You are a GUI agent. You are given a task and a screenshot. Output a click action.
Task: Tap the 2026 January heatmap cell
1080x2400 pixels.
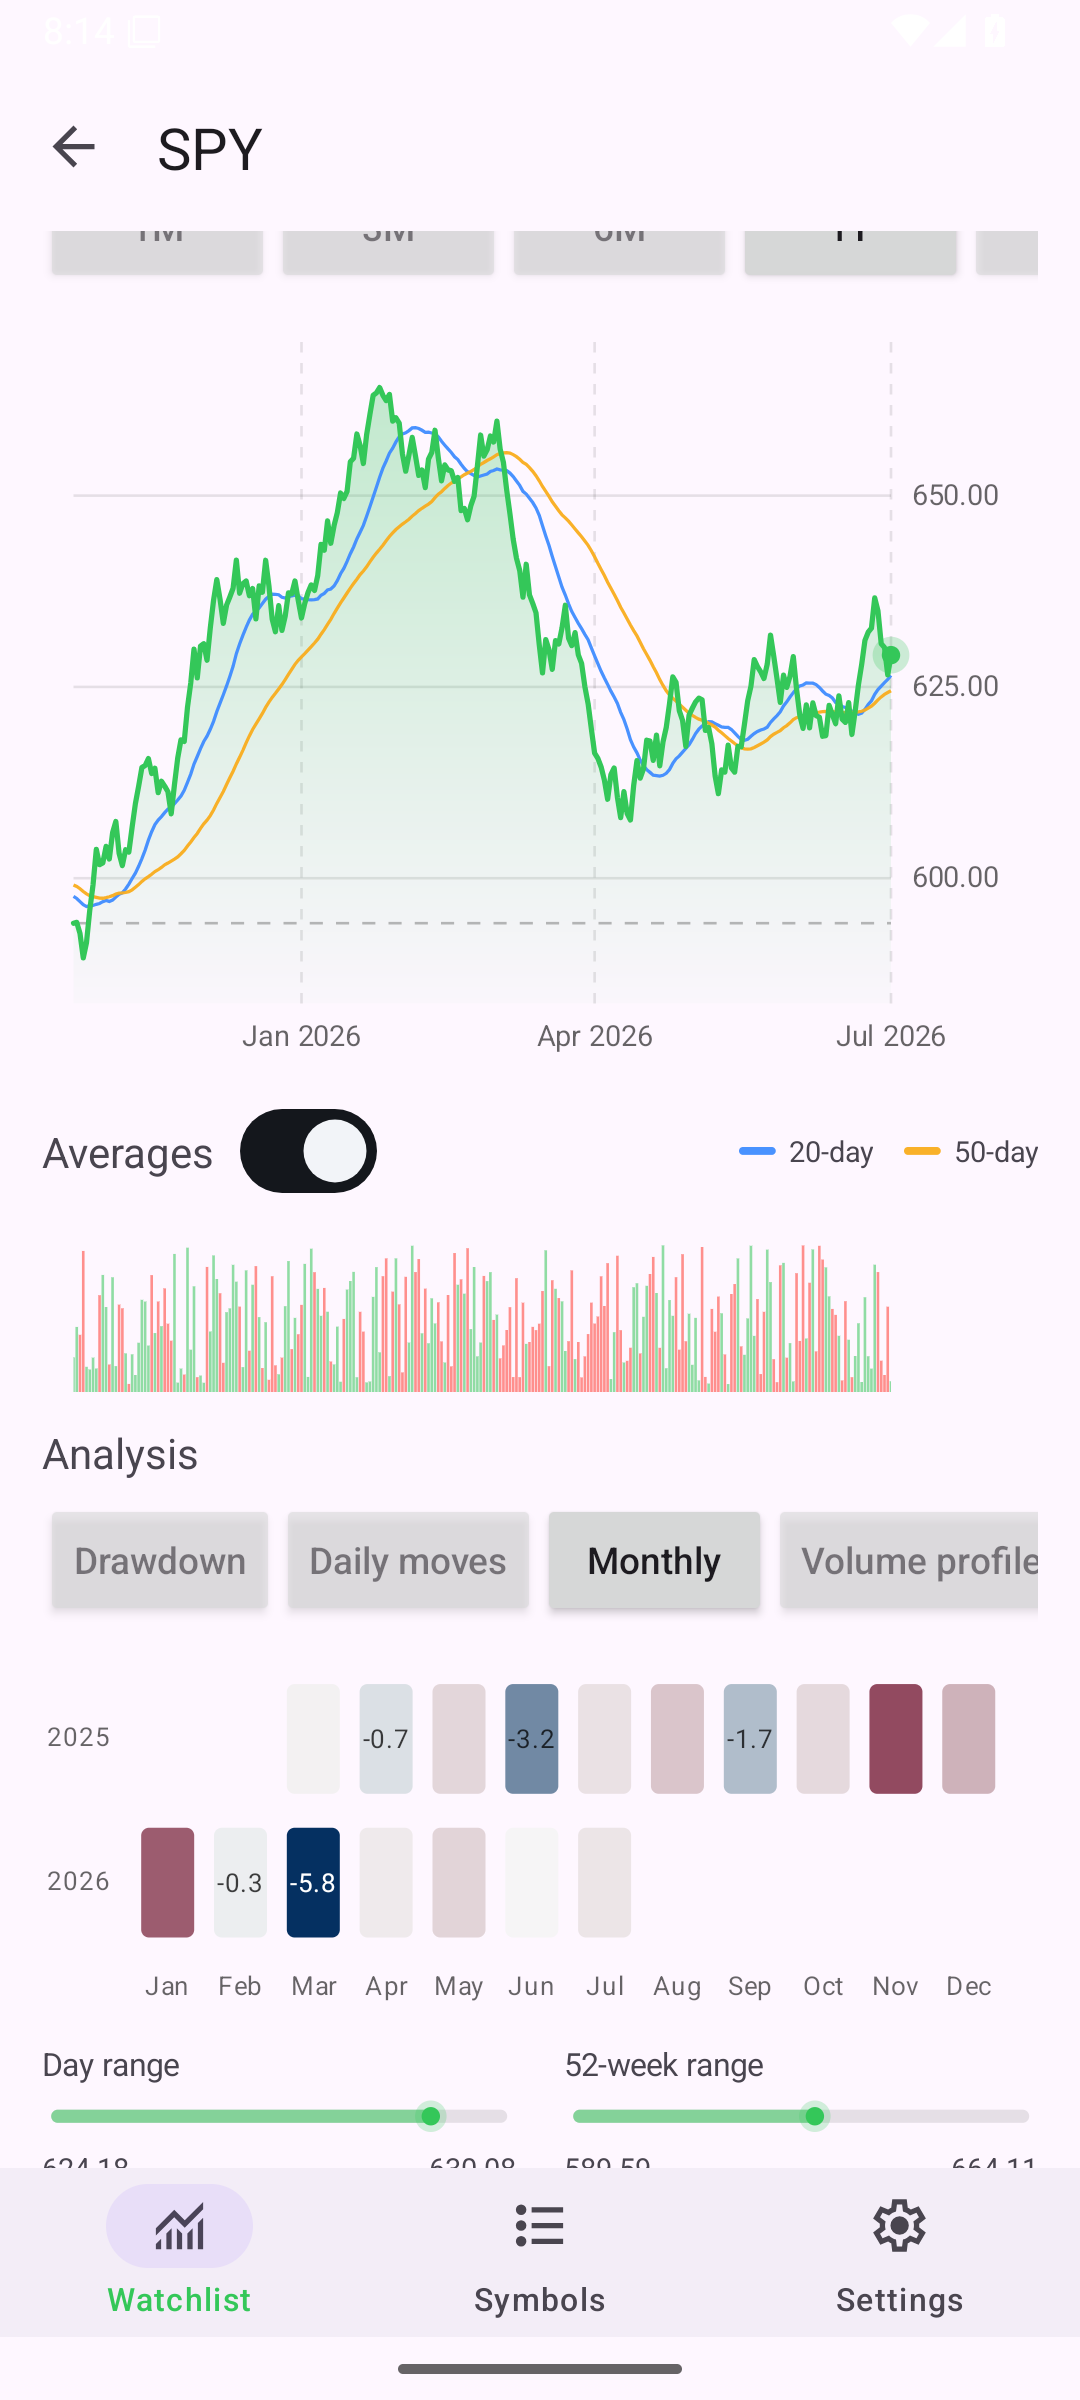click(x=167, y=1883)
